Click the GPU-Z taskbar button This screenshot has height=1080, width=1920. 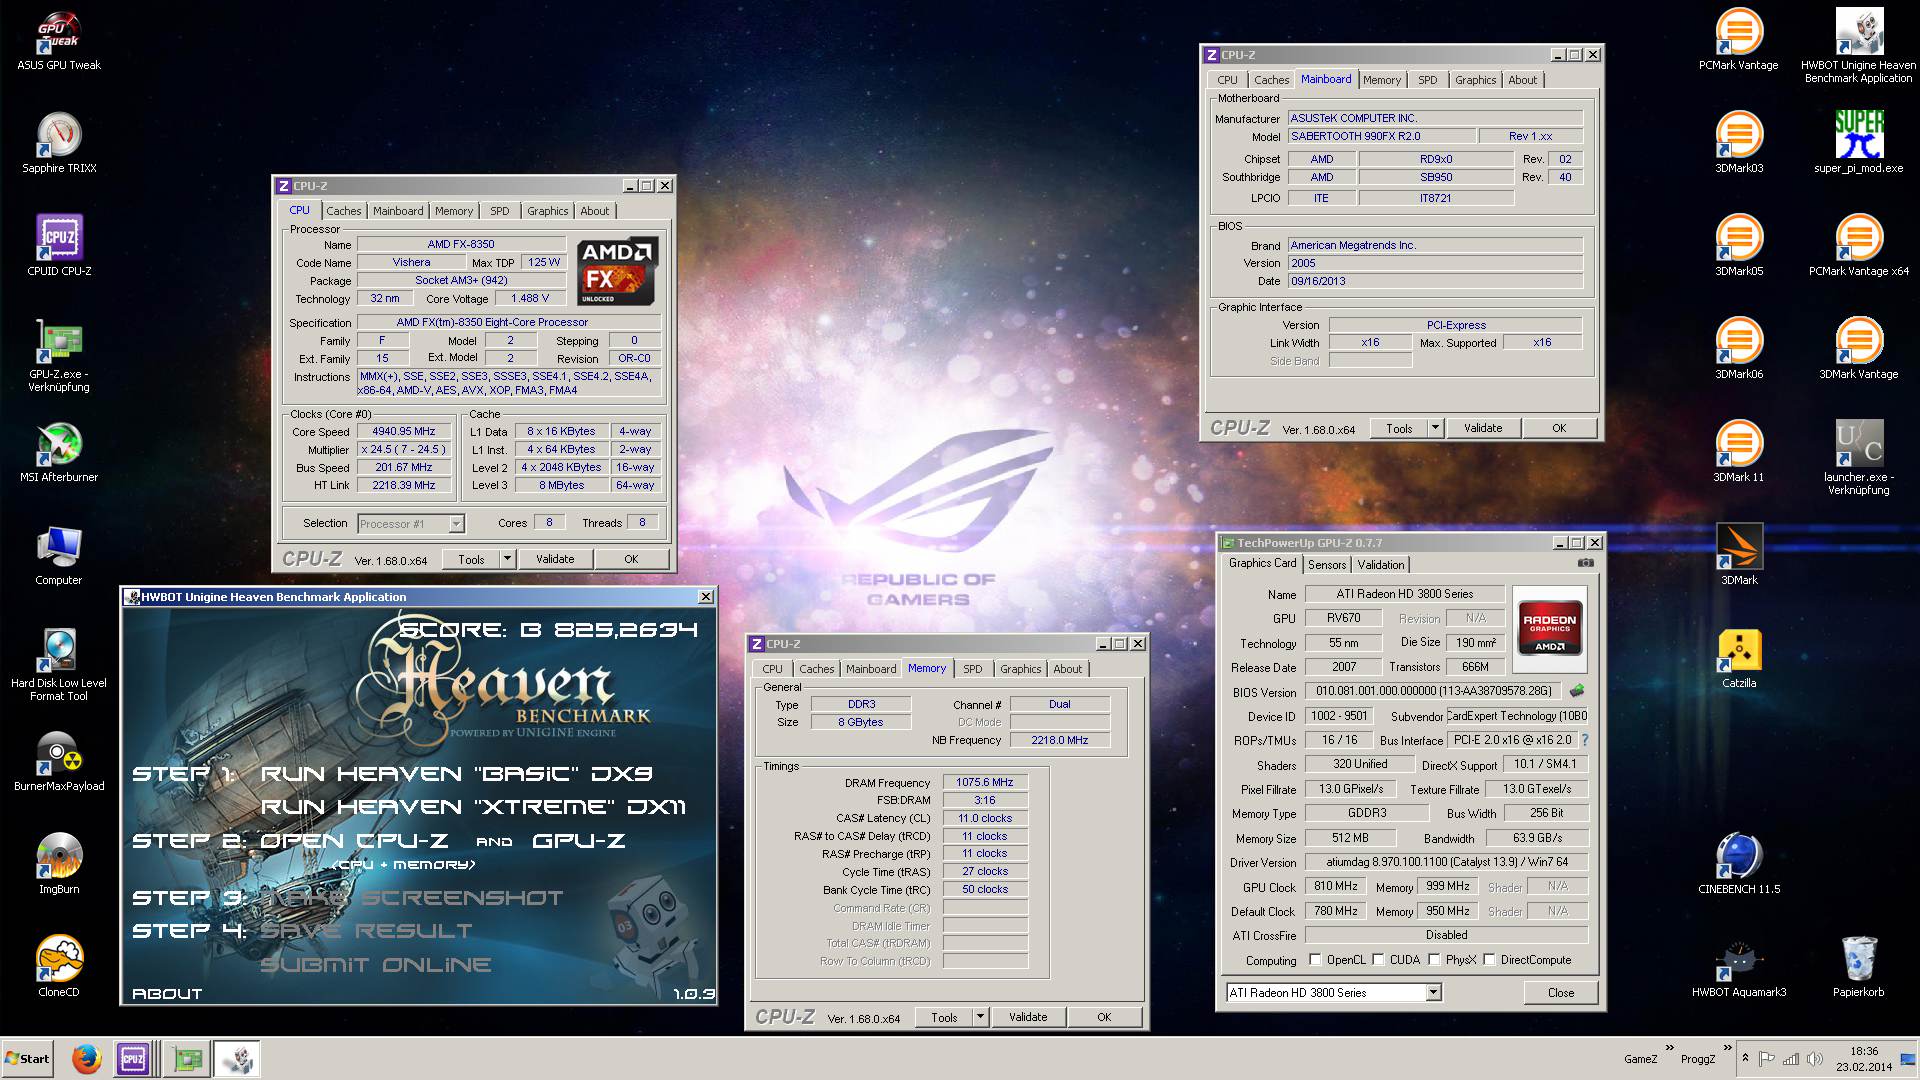(x=188, y=1059)
